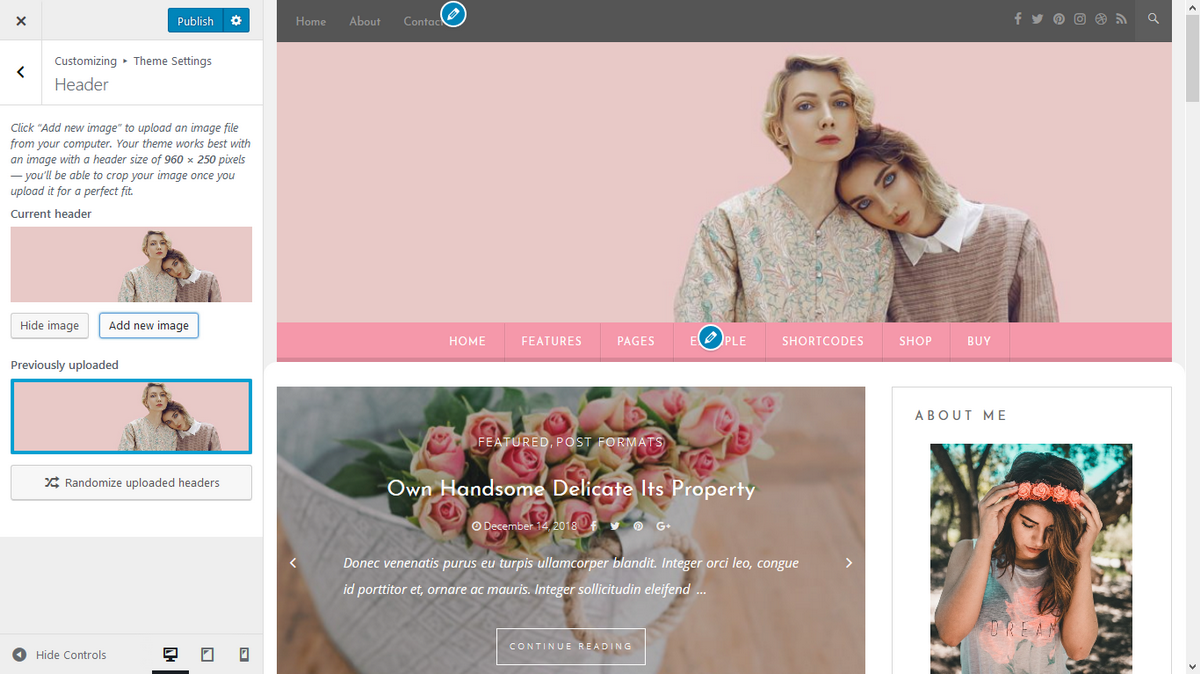Image resolution: width=1200 pixels, height=674 pixels.
Task: Click the Add new image button
Action: 149,325
